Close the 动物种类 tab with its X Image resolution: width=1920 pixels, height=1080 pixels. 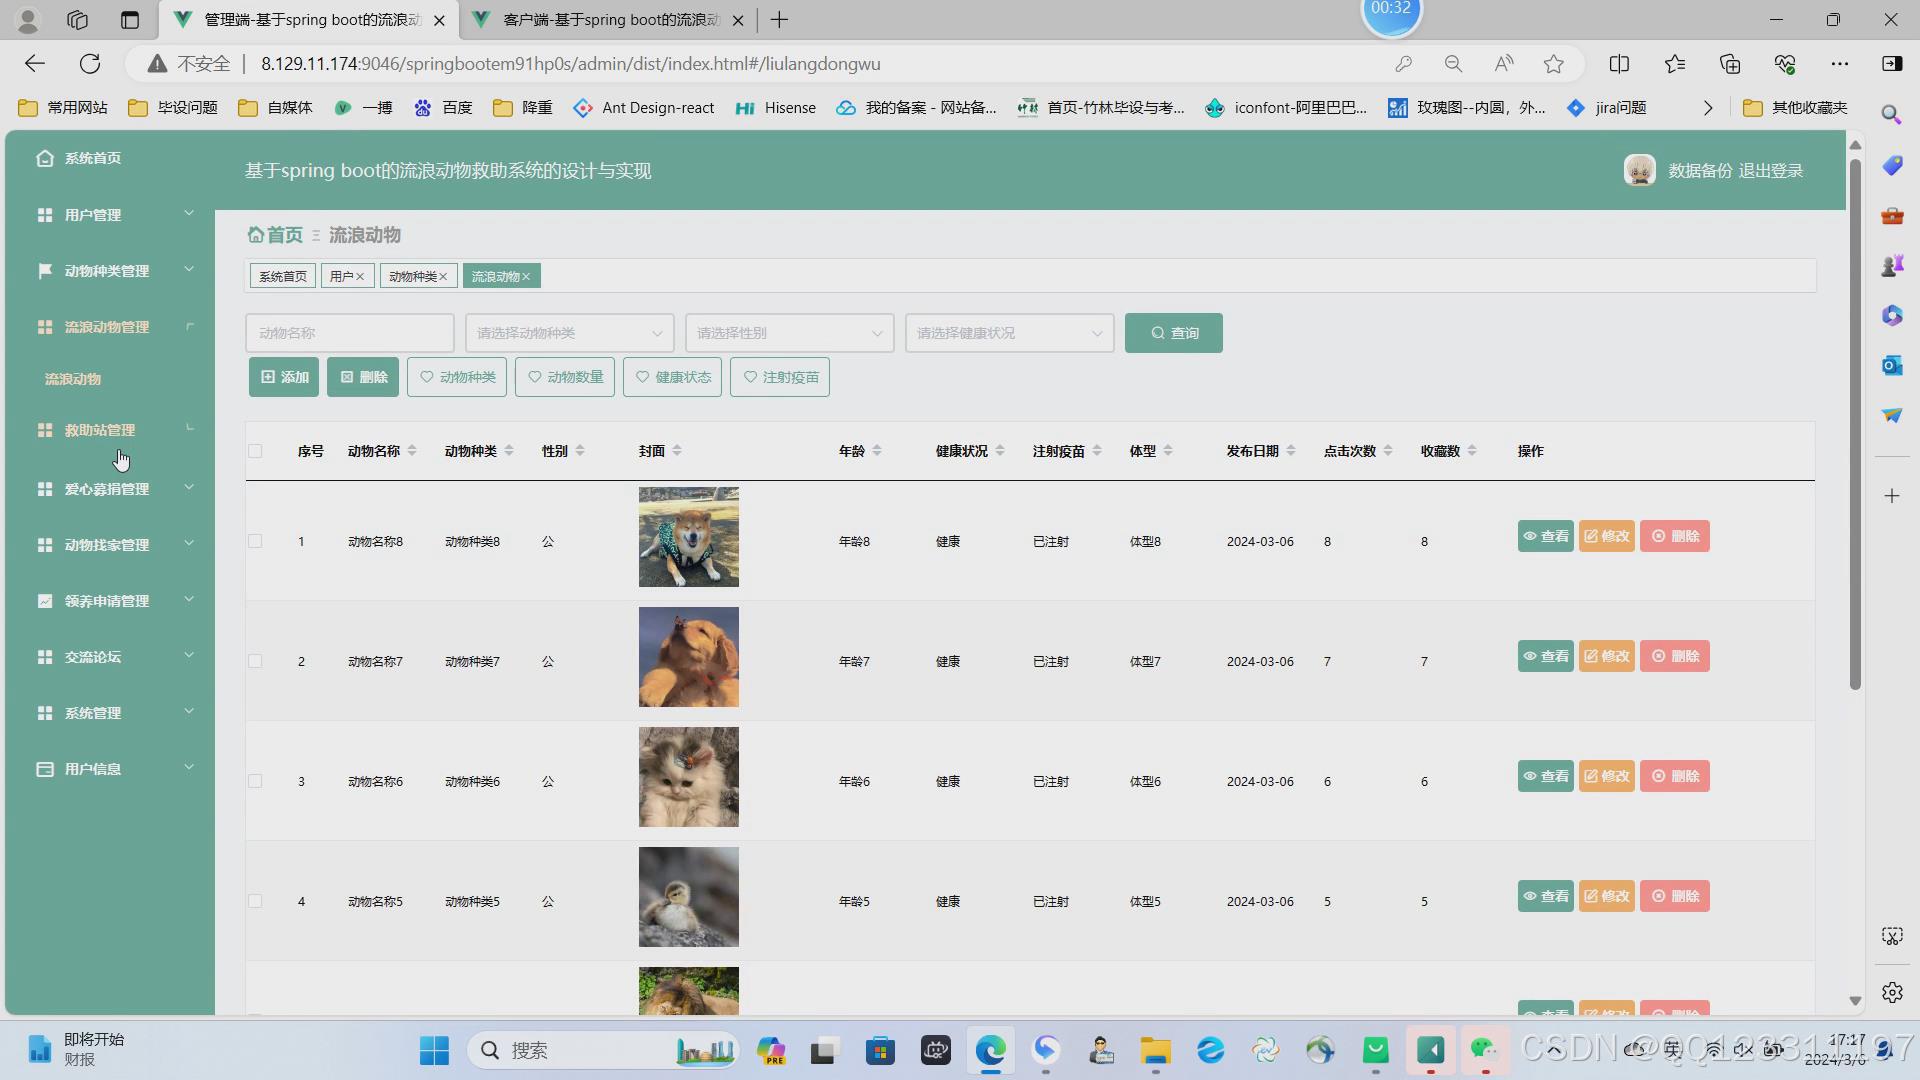tap(443, 277)
